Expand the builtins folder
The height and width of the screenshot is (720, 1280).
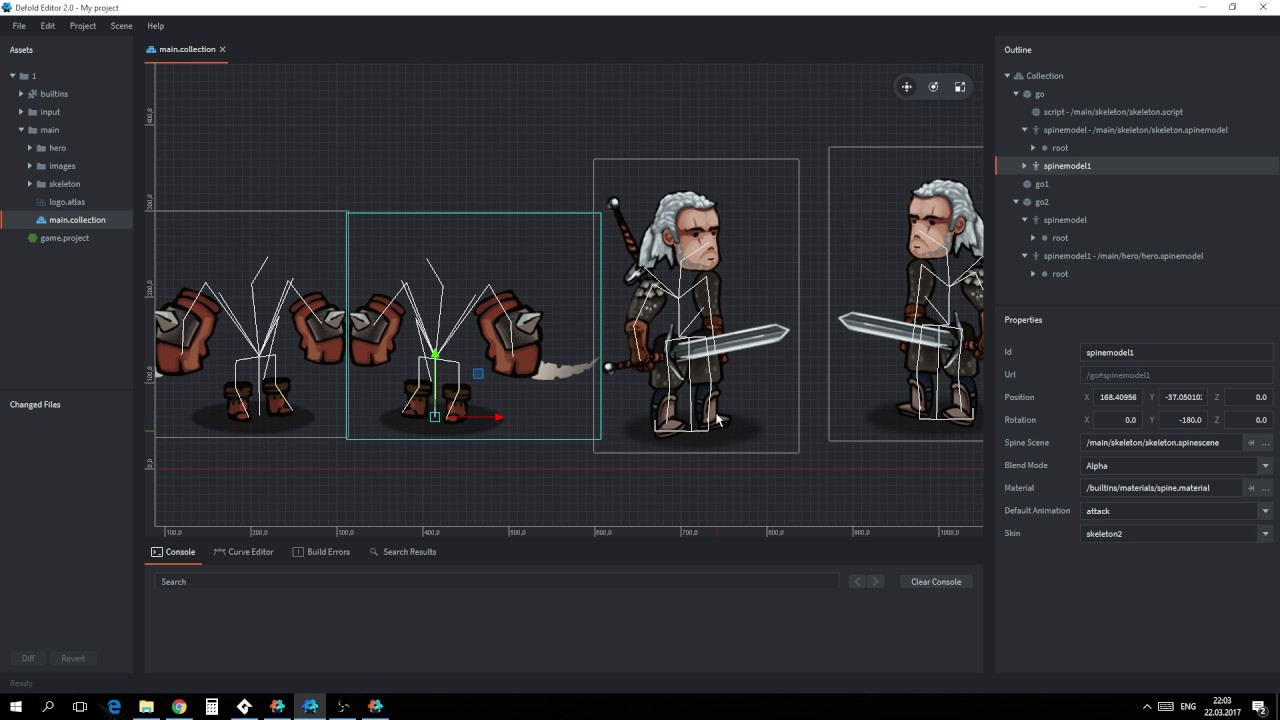(21, 94)
